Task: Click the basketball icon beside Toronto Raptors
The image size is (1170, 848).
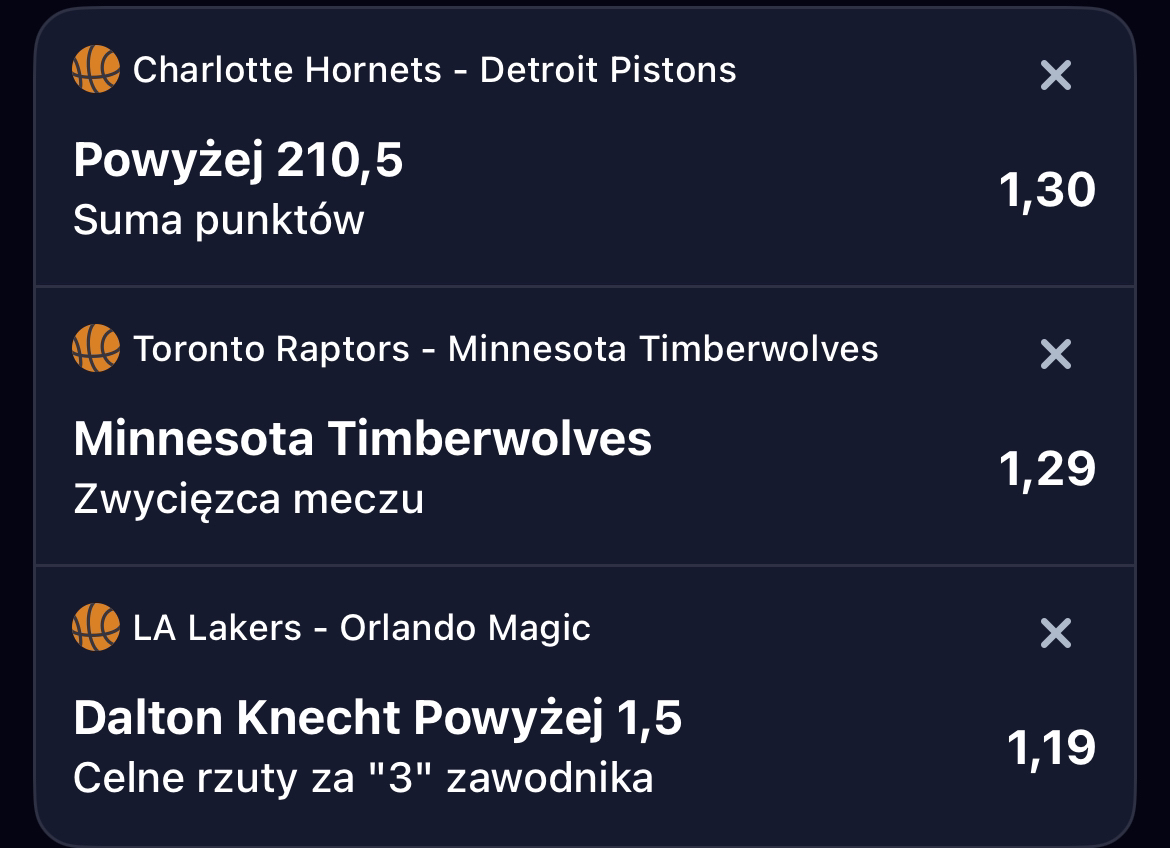Action: 96,349
